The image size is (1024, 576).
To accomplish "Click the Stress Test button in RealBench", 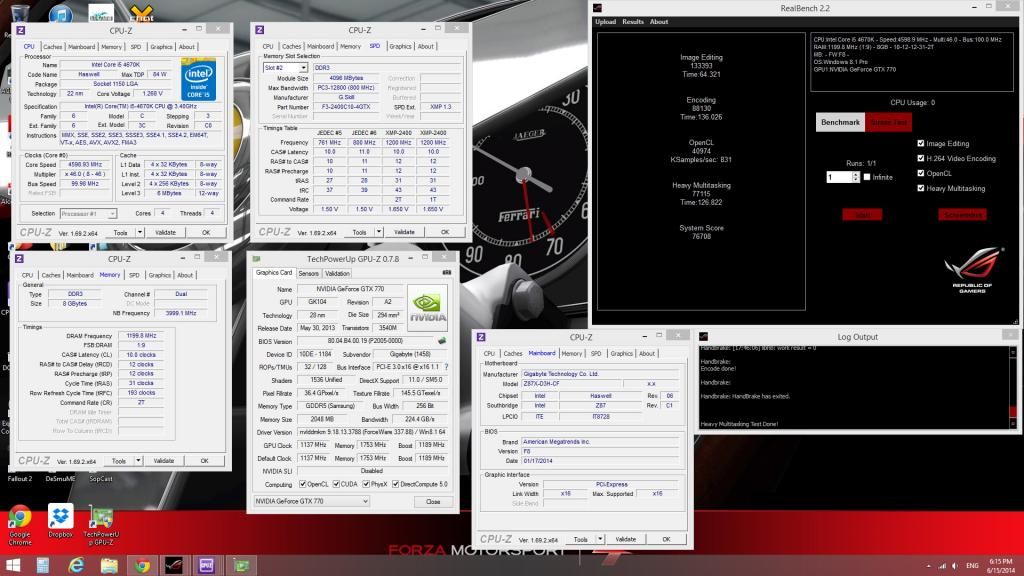I will coord(888,122).
